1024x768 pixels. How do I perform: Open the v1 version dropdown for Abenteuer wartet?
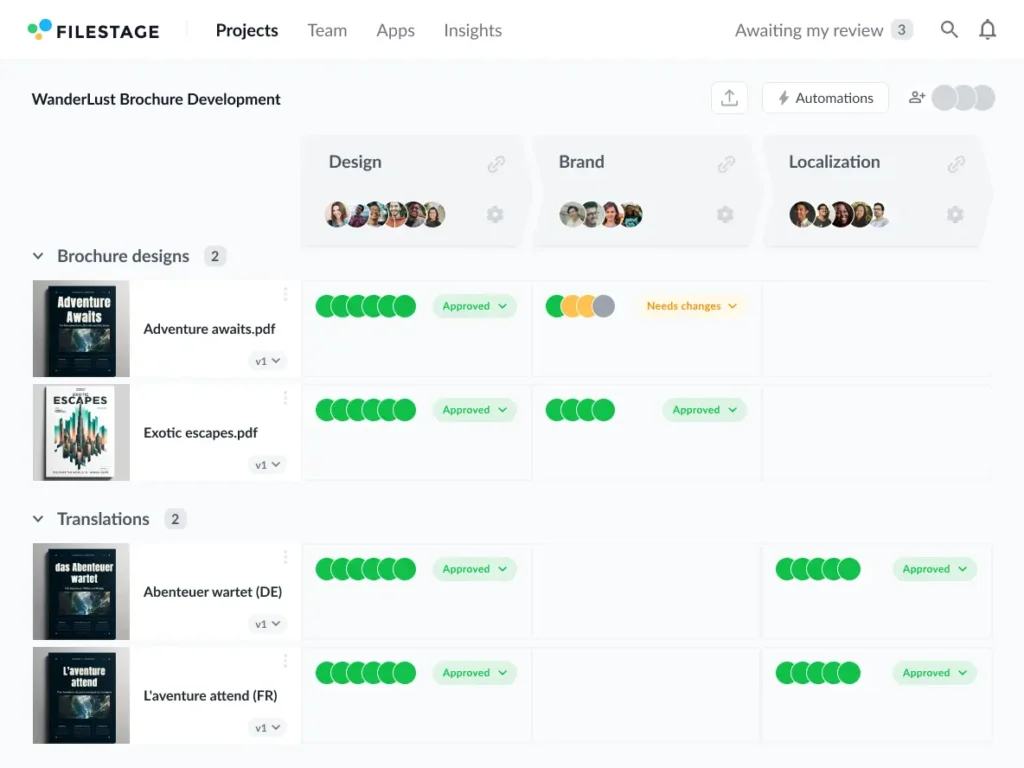(267, 623)
